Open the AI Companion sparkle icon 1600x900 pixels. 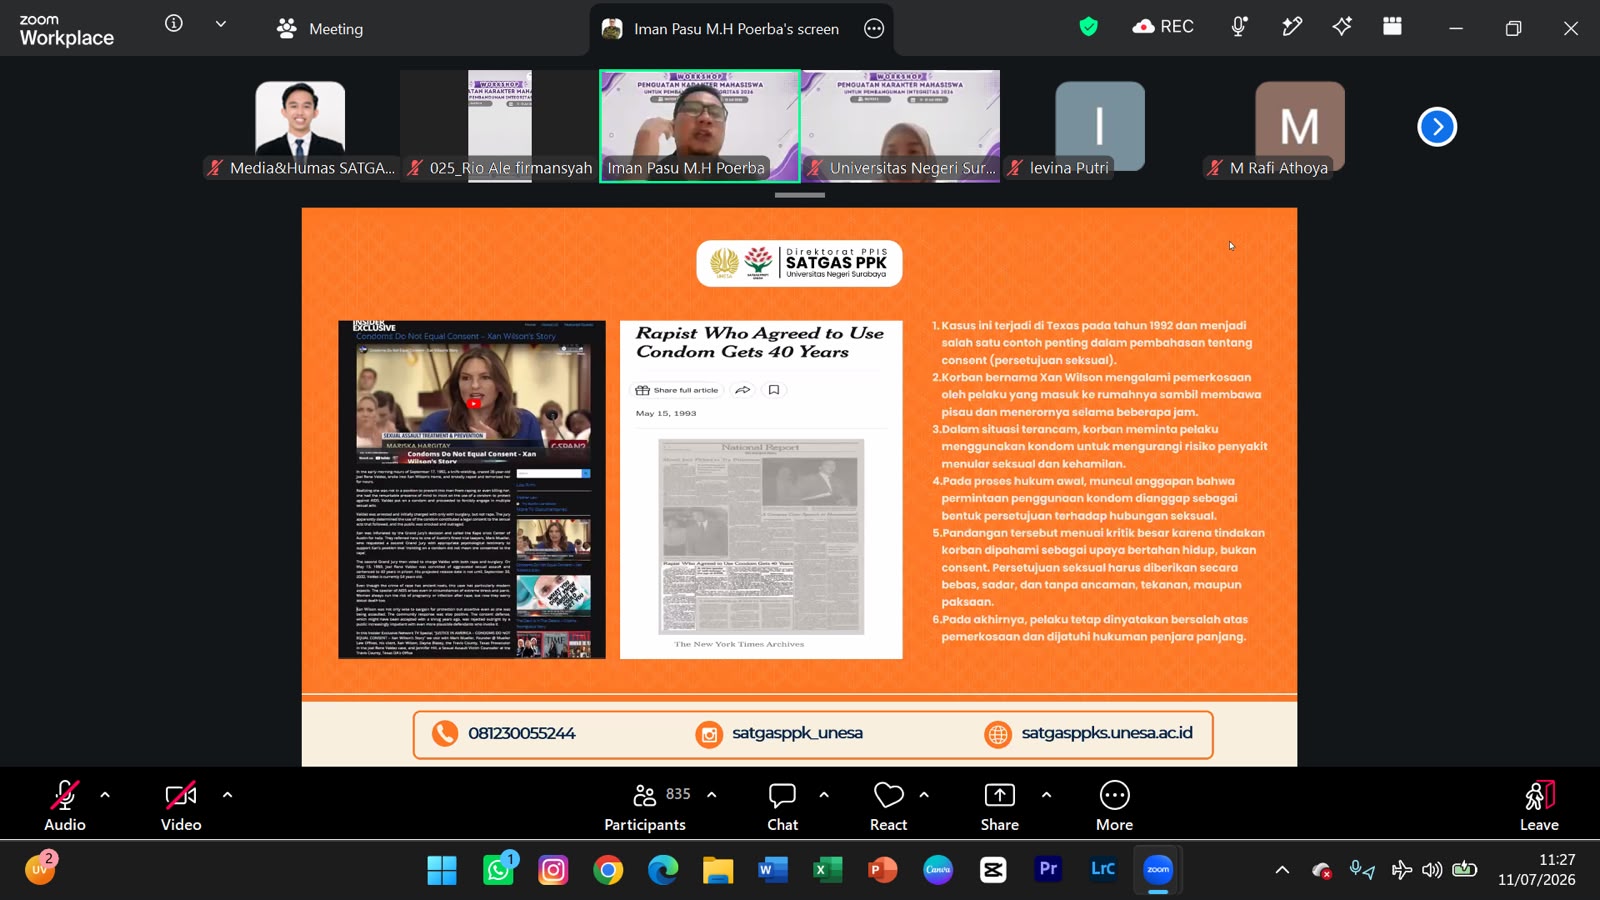pyautogui.click(x=1342, y=27)
